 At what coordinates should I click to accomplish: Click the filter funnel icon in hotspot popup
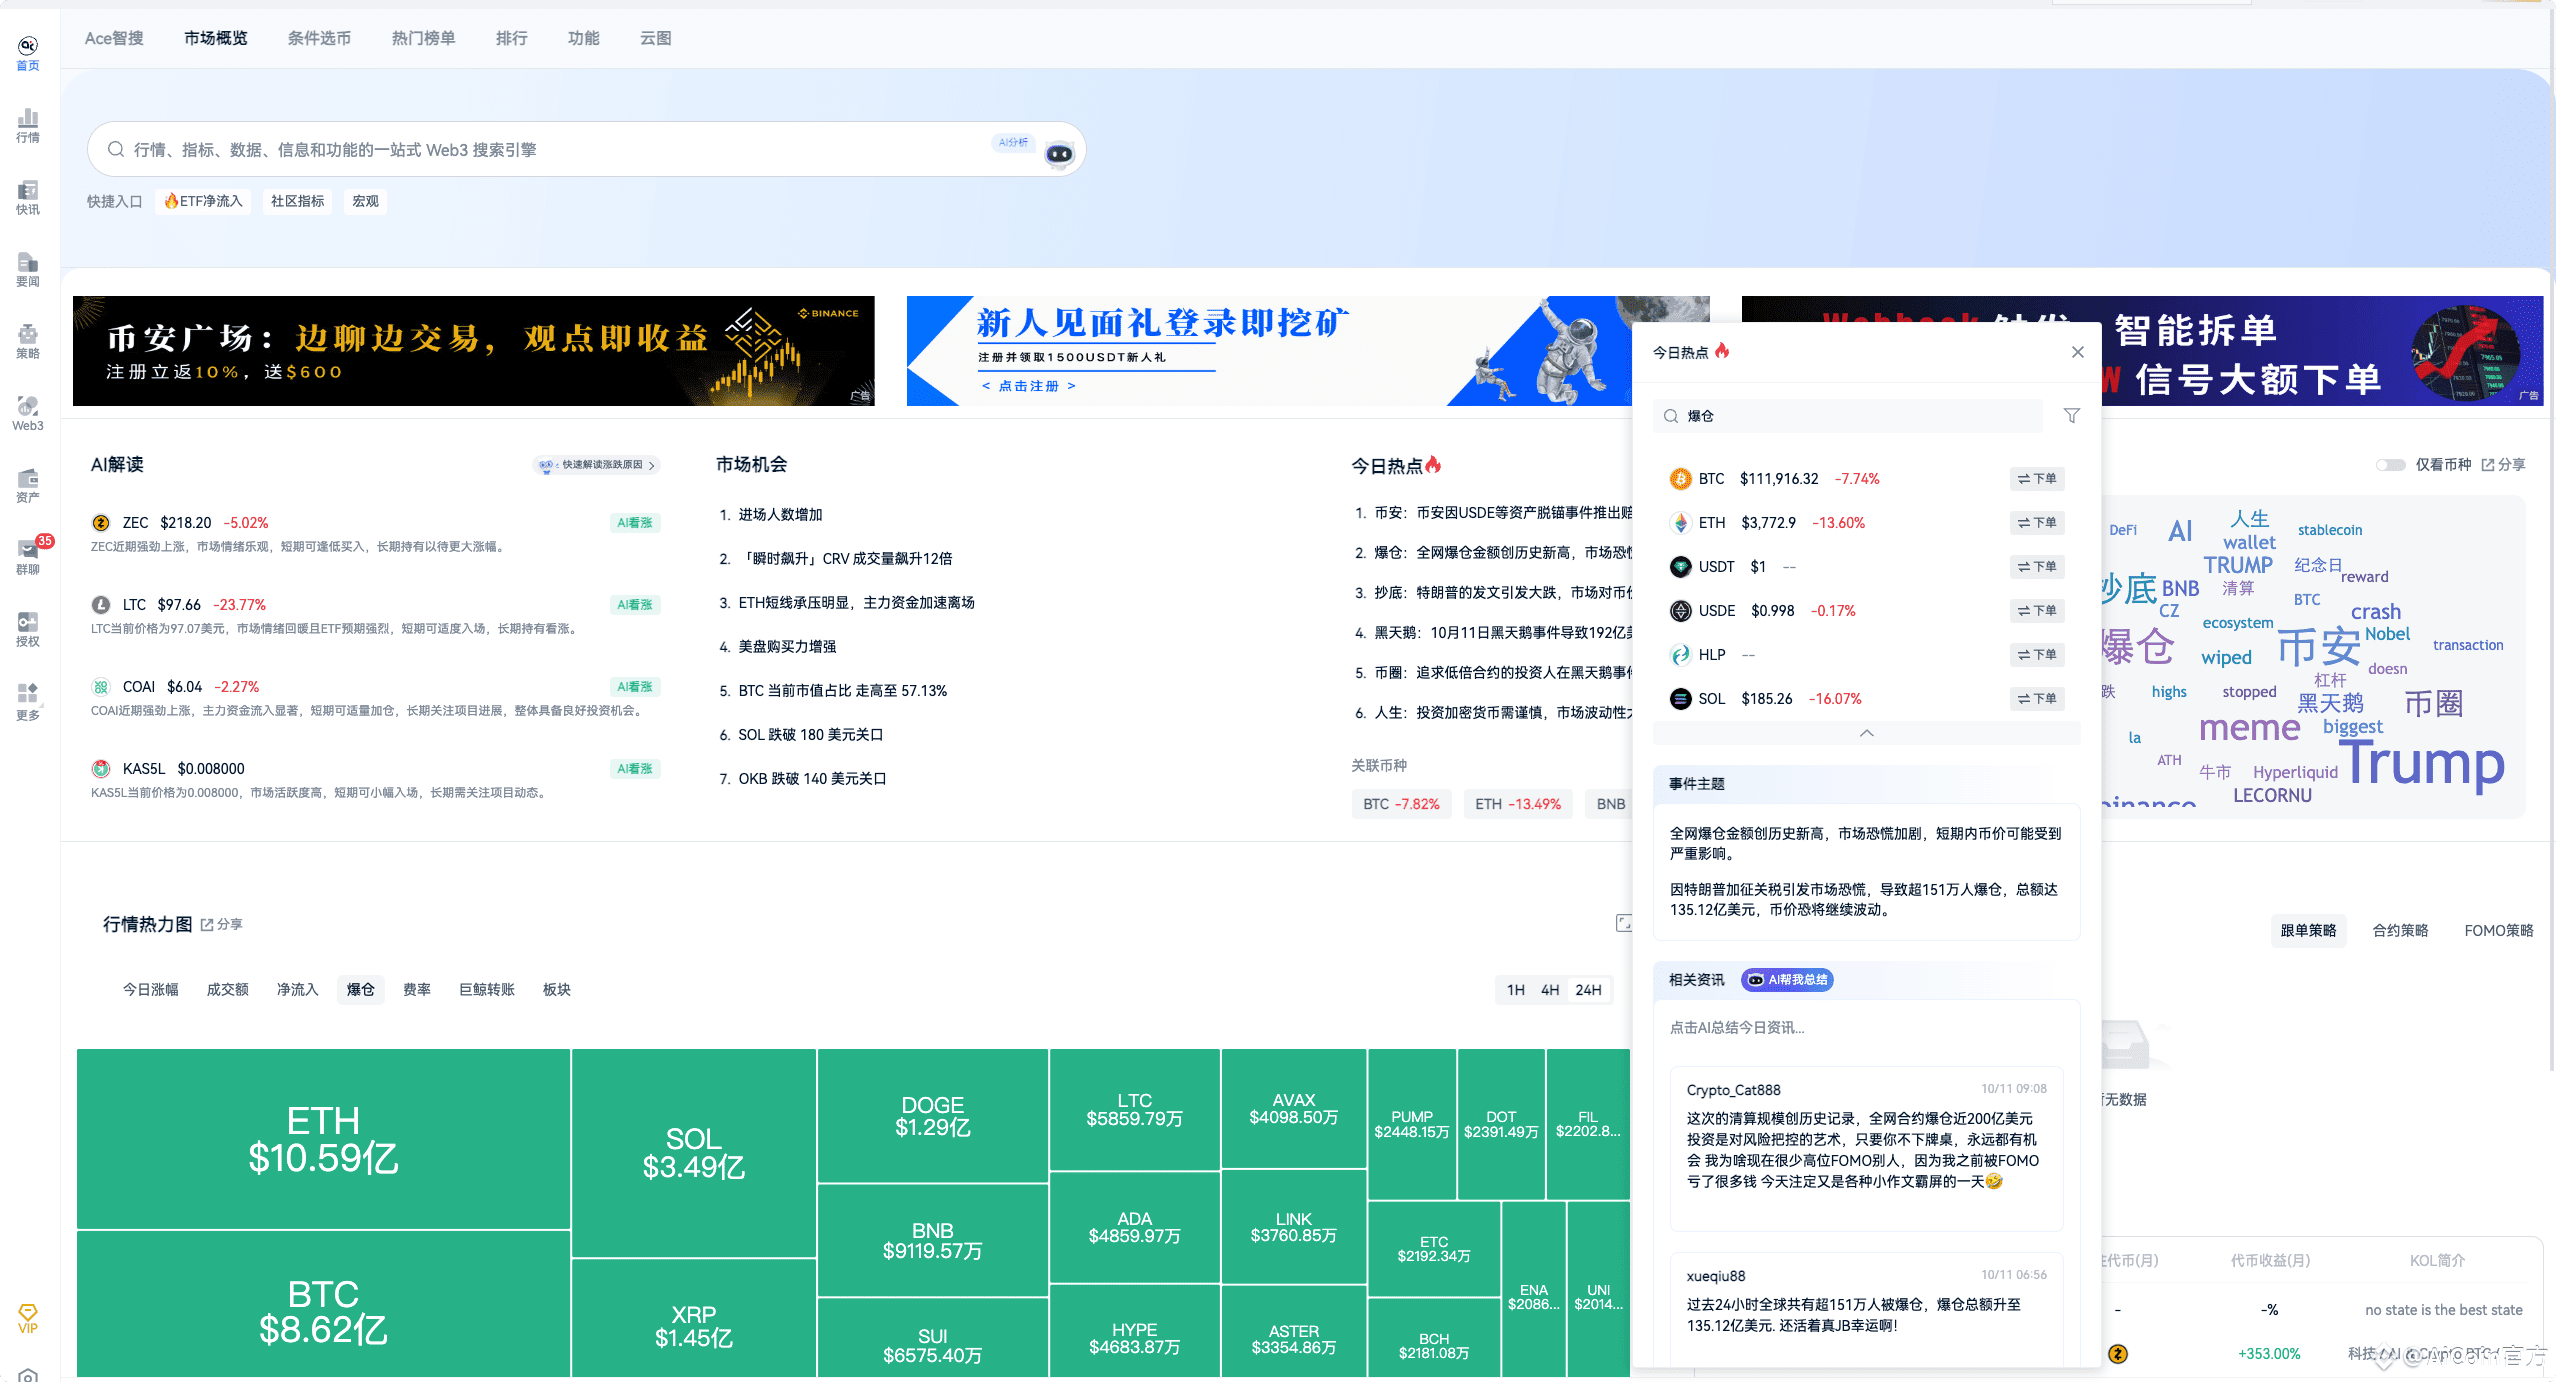(2072, 416)
